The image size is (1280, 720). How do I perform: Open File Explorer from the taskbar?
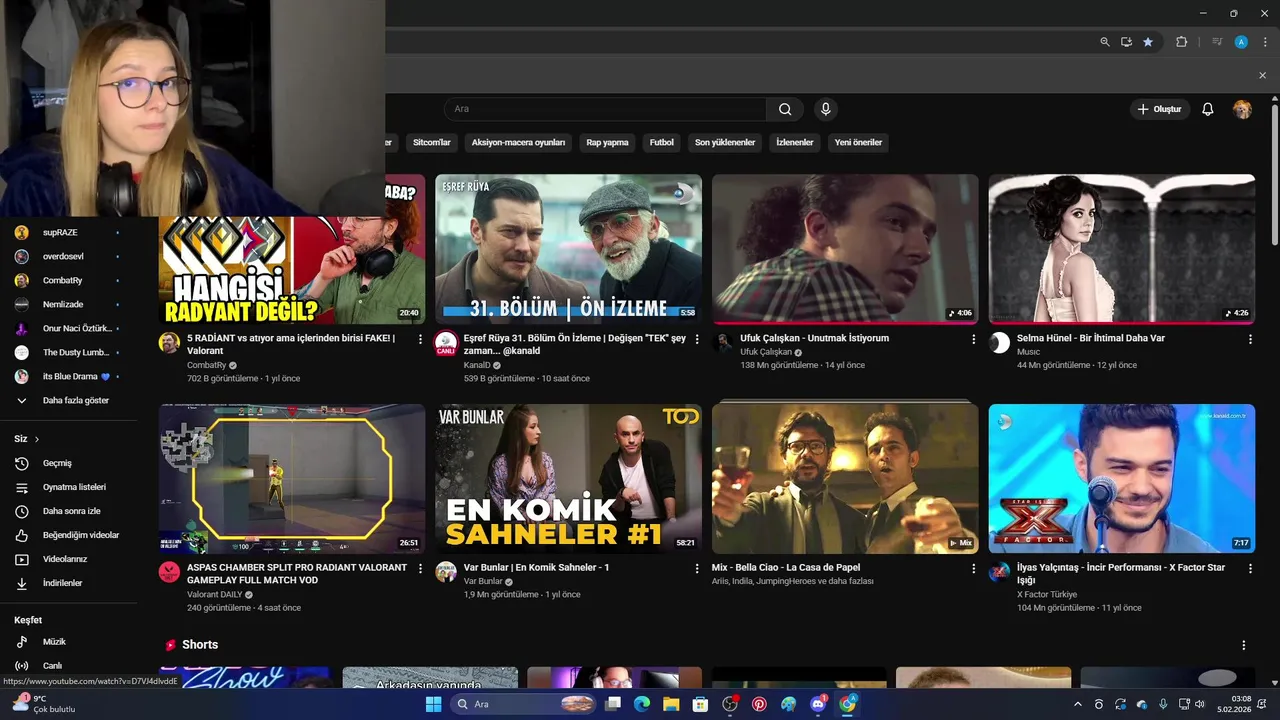click(x=671, y=704)
